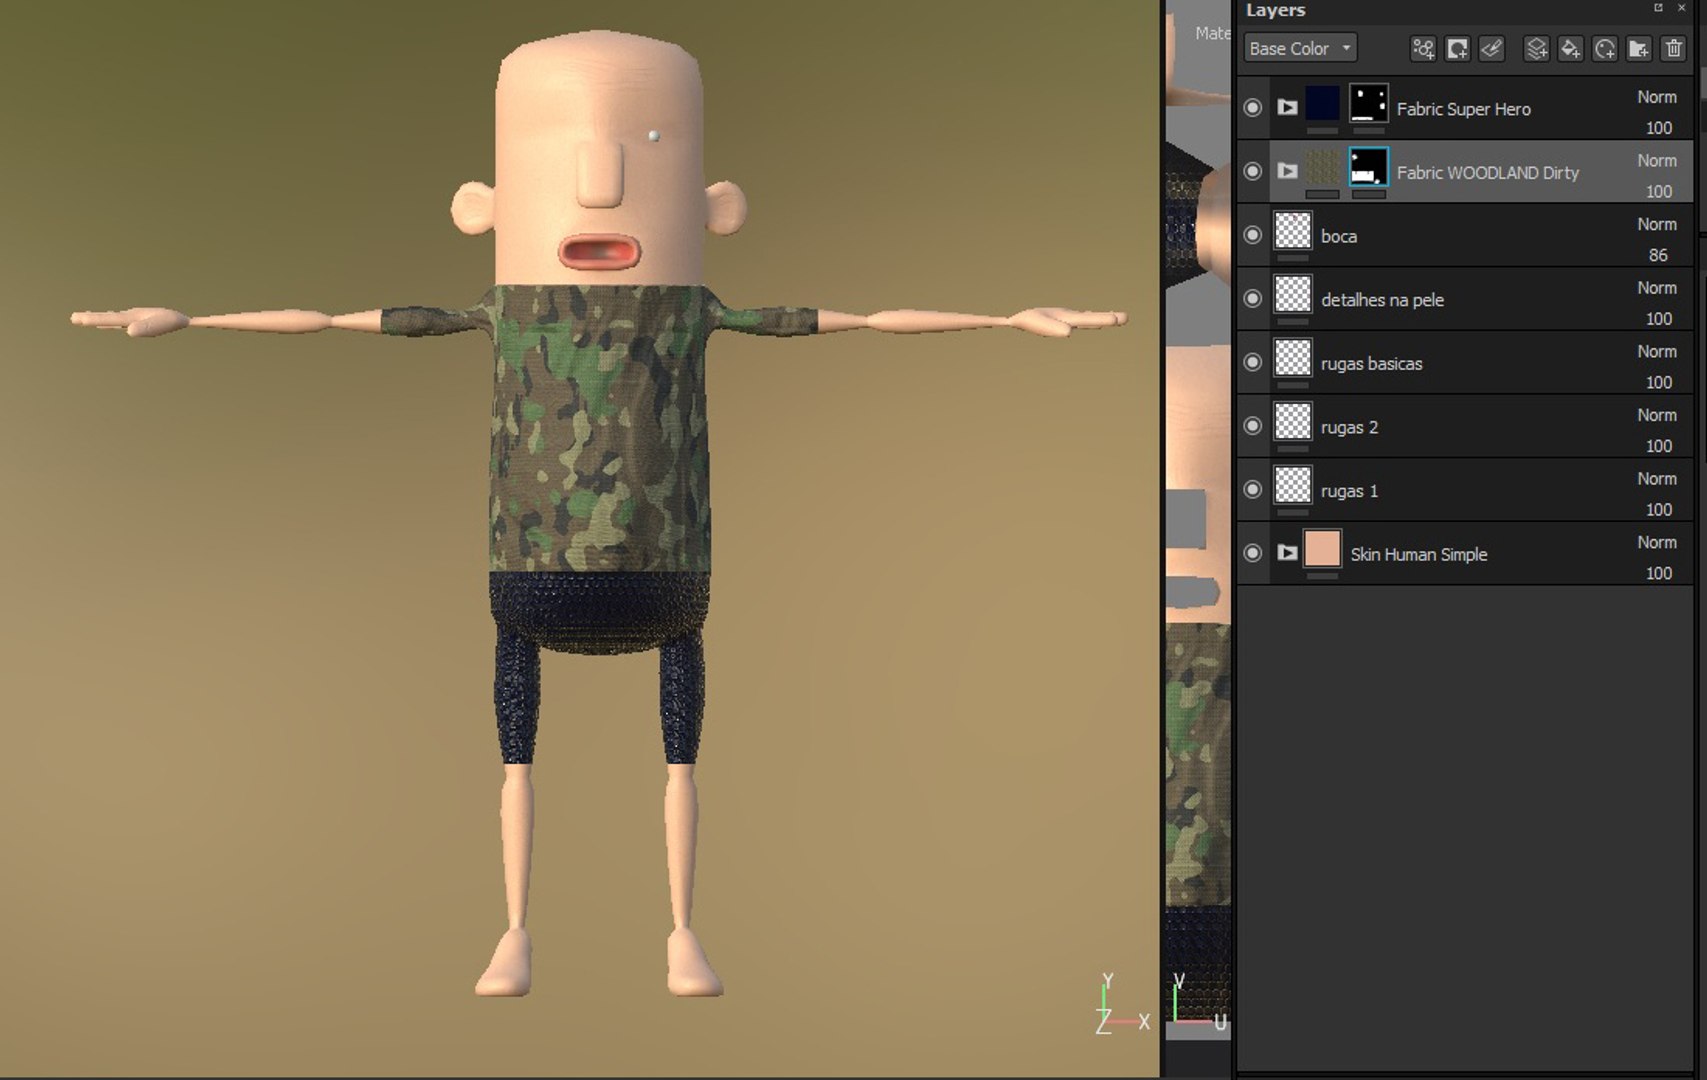Viewport: 1707px width, 1080px height.
Task: Delete the selected layer with trash icon
Action: [1673, 48]
